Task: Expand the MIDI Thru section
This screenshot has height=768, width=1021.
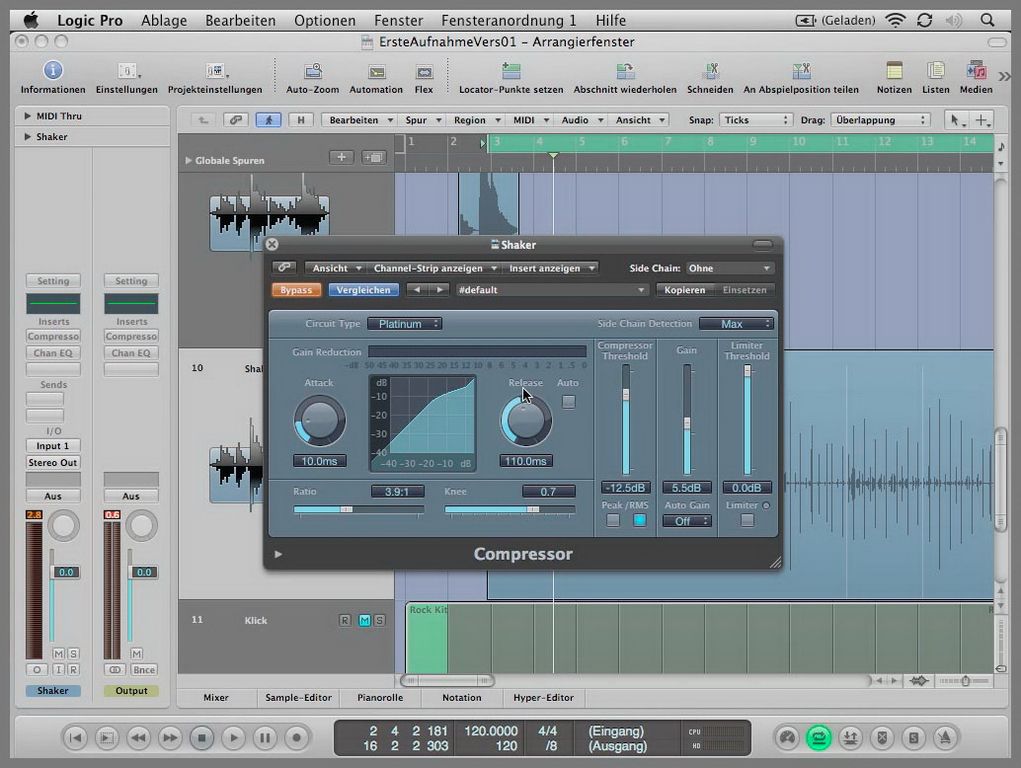Action: pyautogui.click(x=27, y=116)
